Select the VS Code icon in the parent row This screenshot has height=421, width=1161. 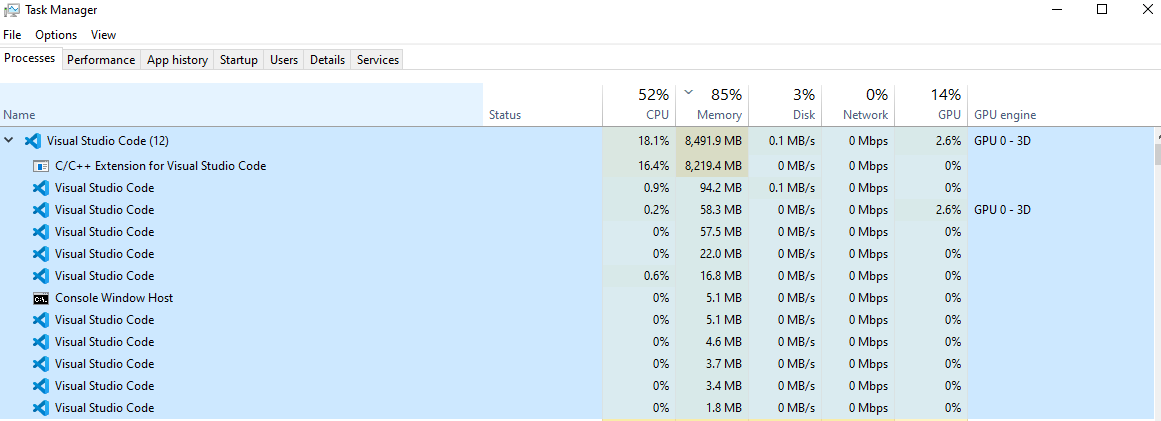pos(32,141)
